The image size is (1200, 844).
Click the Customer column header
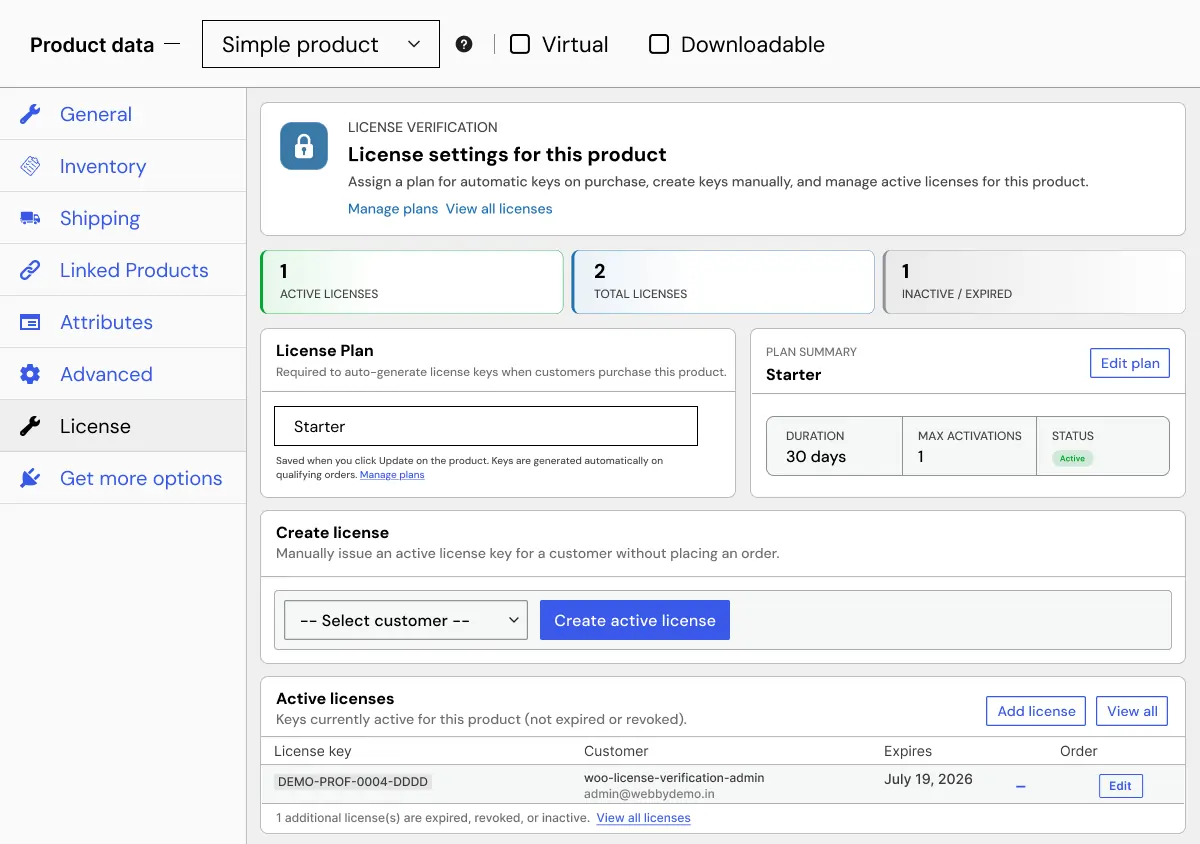pyautogui.click(x=616, y=751)
